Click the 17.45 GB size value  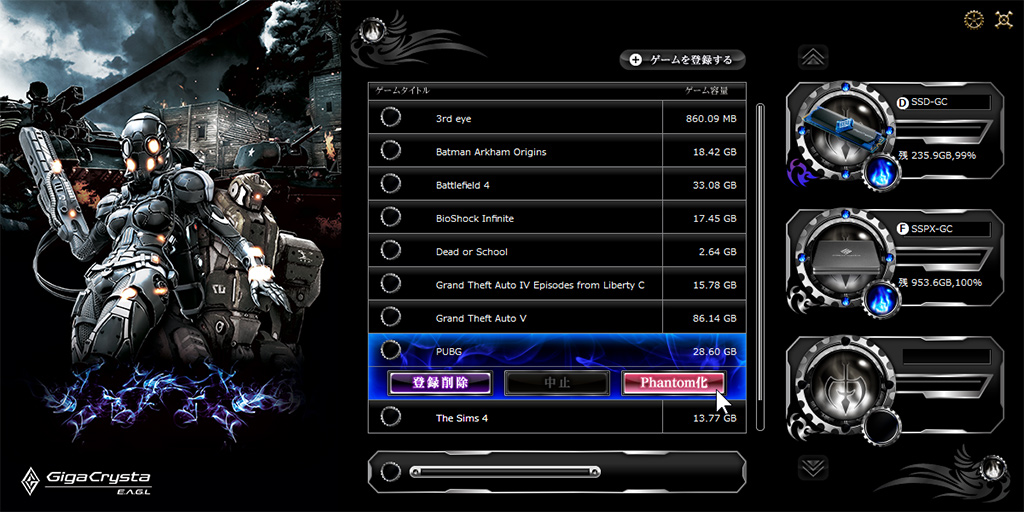(714, 218)
